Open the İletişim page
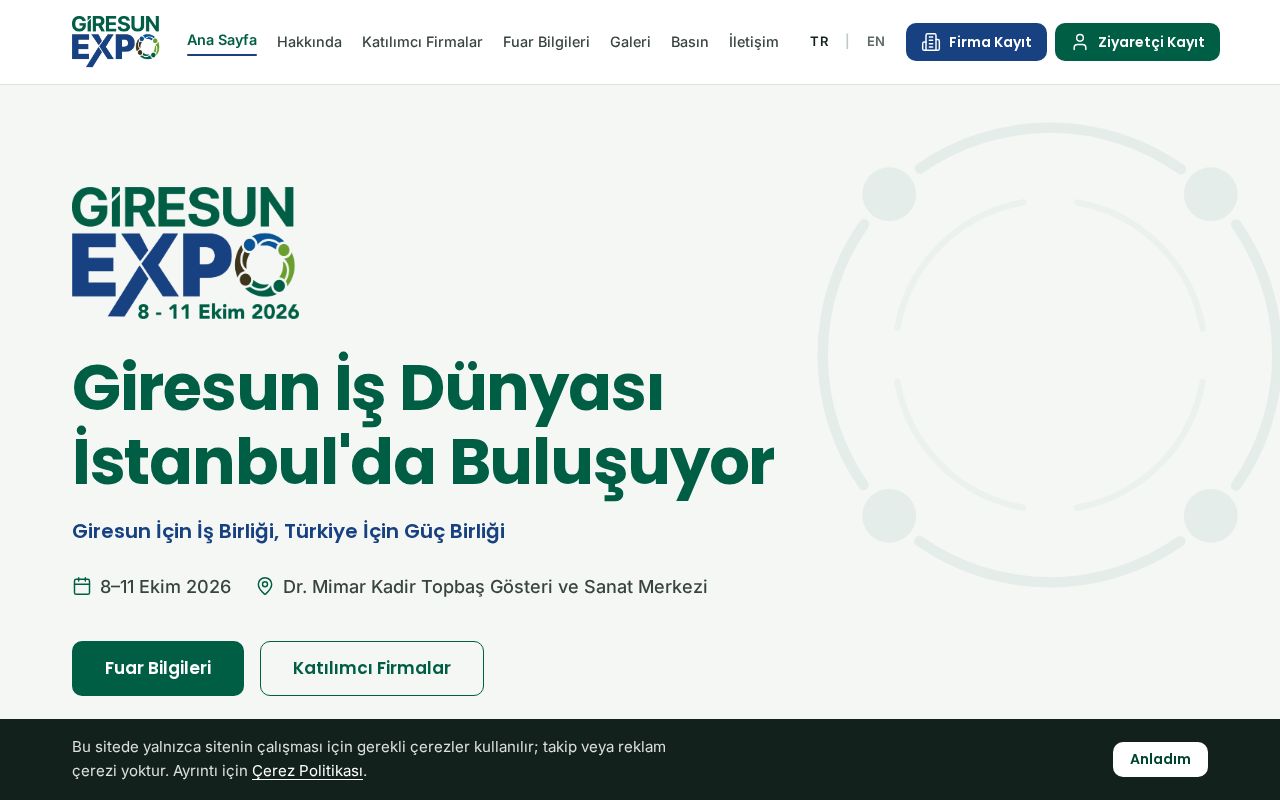1280x800 pixels. [x=754, y=42]
